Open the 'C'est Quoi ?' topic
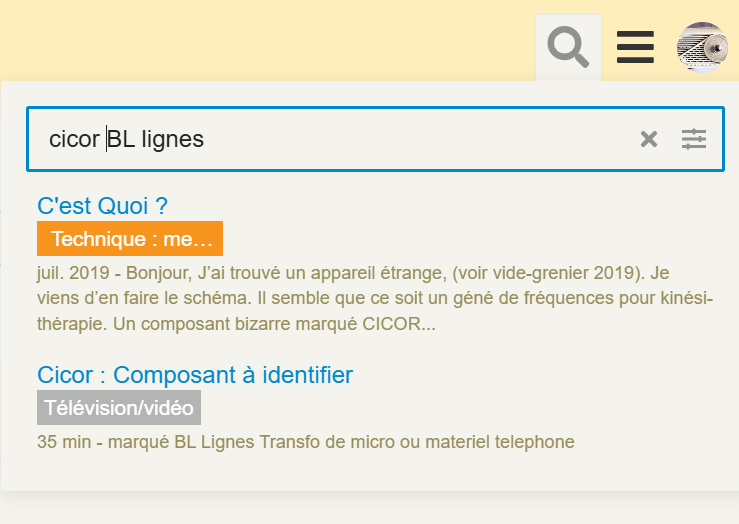 coord(102,206)
